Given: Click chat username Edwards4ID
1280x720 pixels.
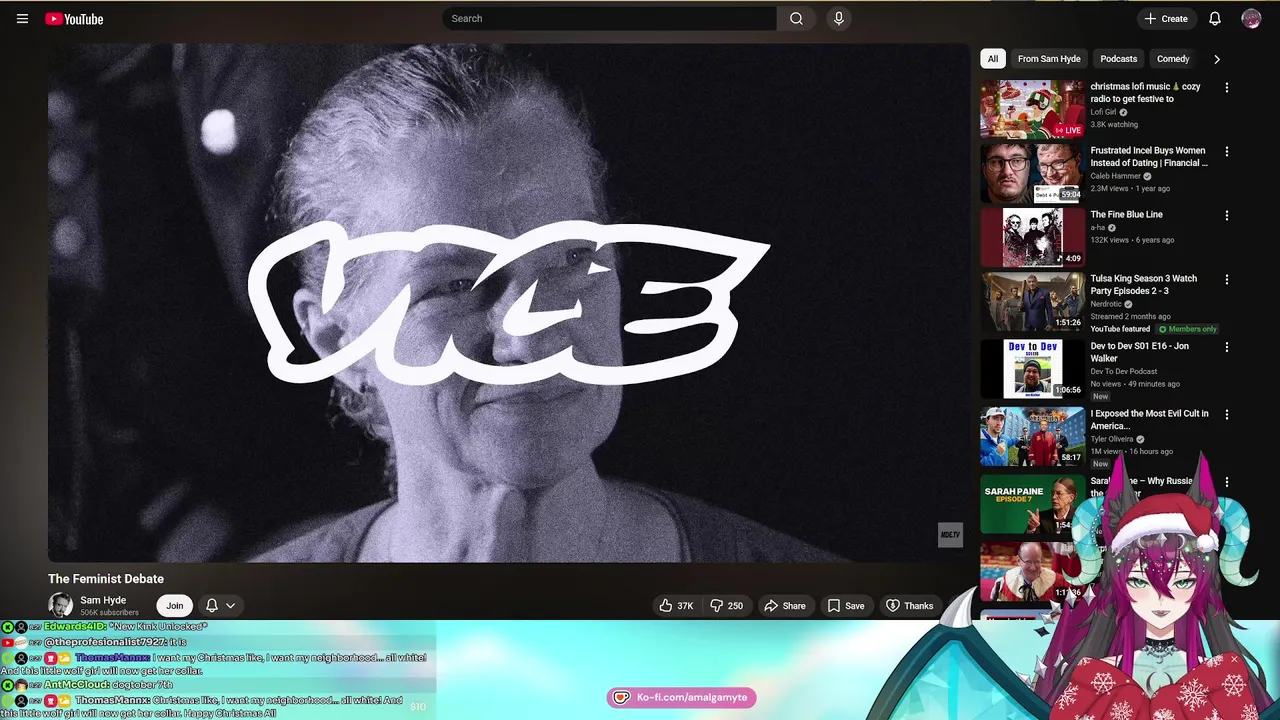Looking at the screenshot, I should 75,627.
